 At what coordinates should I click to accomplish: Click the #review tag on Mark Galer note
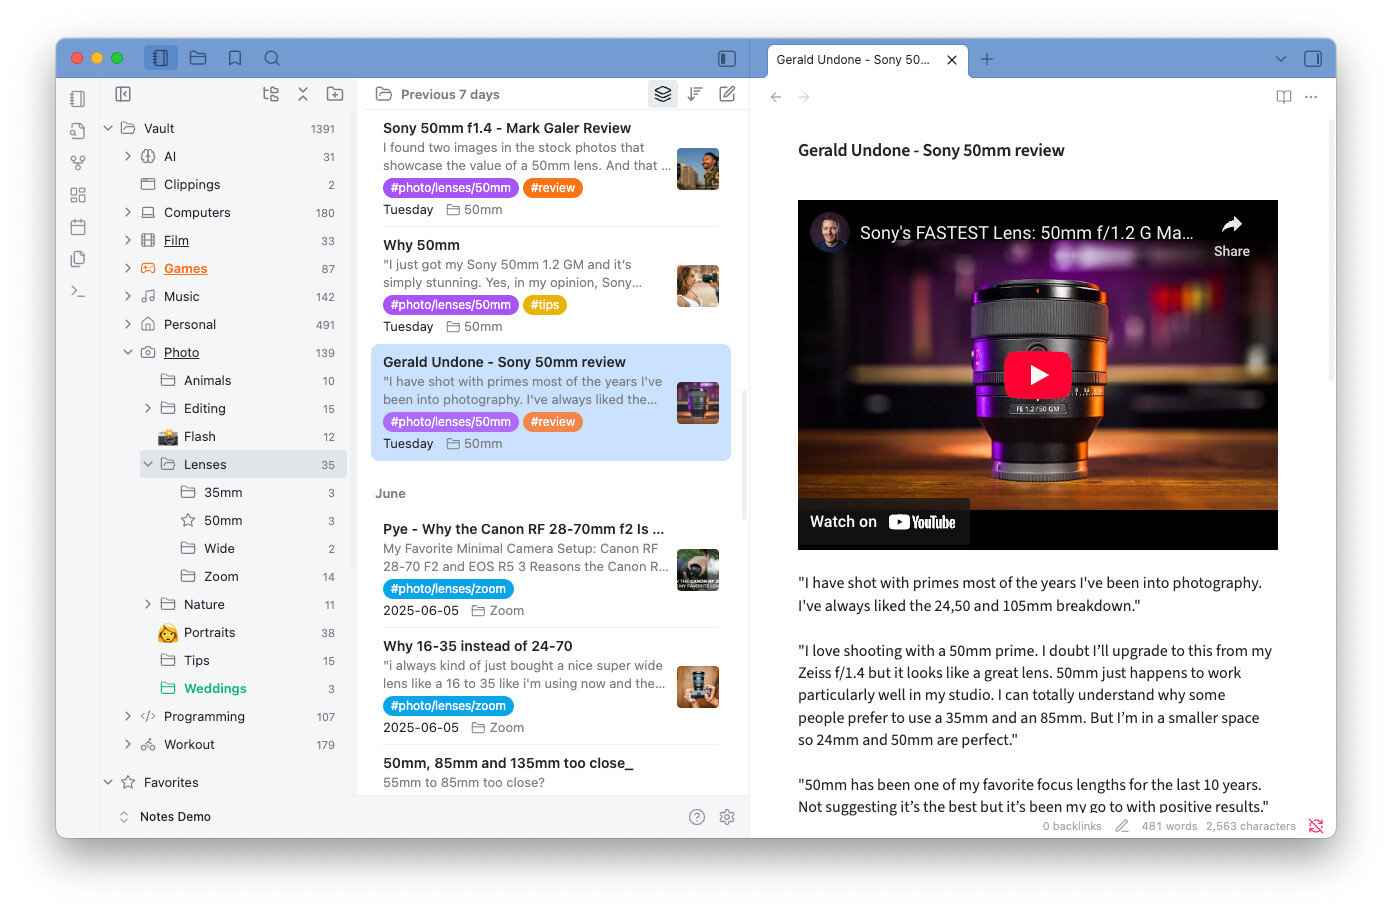(552, 188)
